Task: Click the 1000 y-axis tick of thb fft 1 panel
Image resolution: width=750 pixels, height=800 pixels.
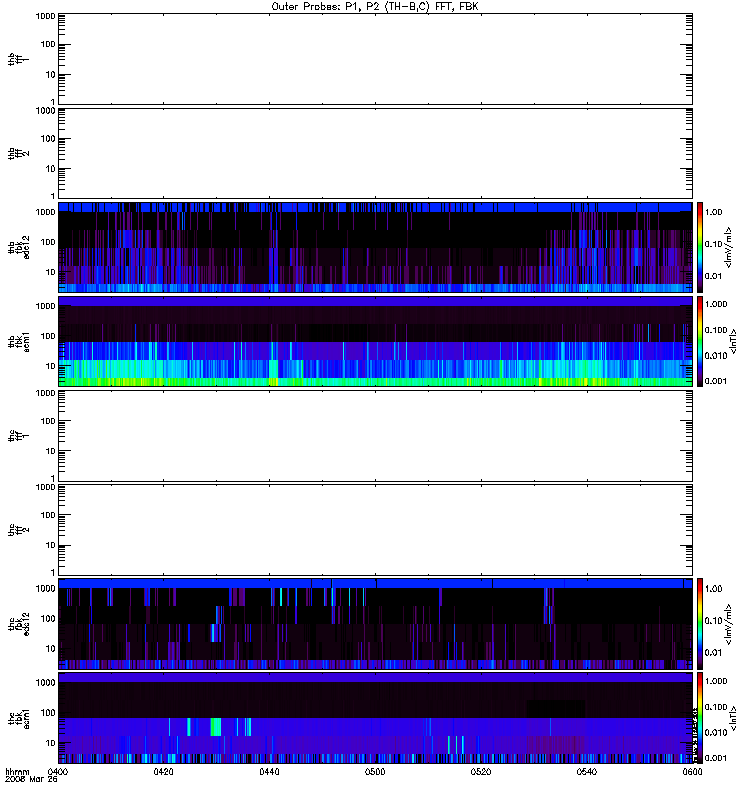Action: click(45, 16)
